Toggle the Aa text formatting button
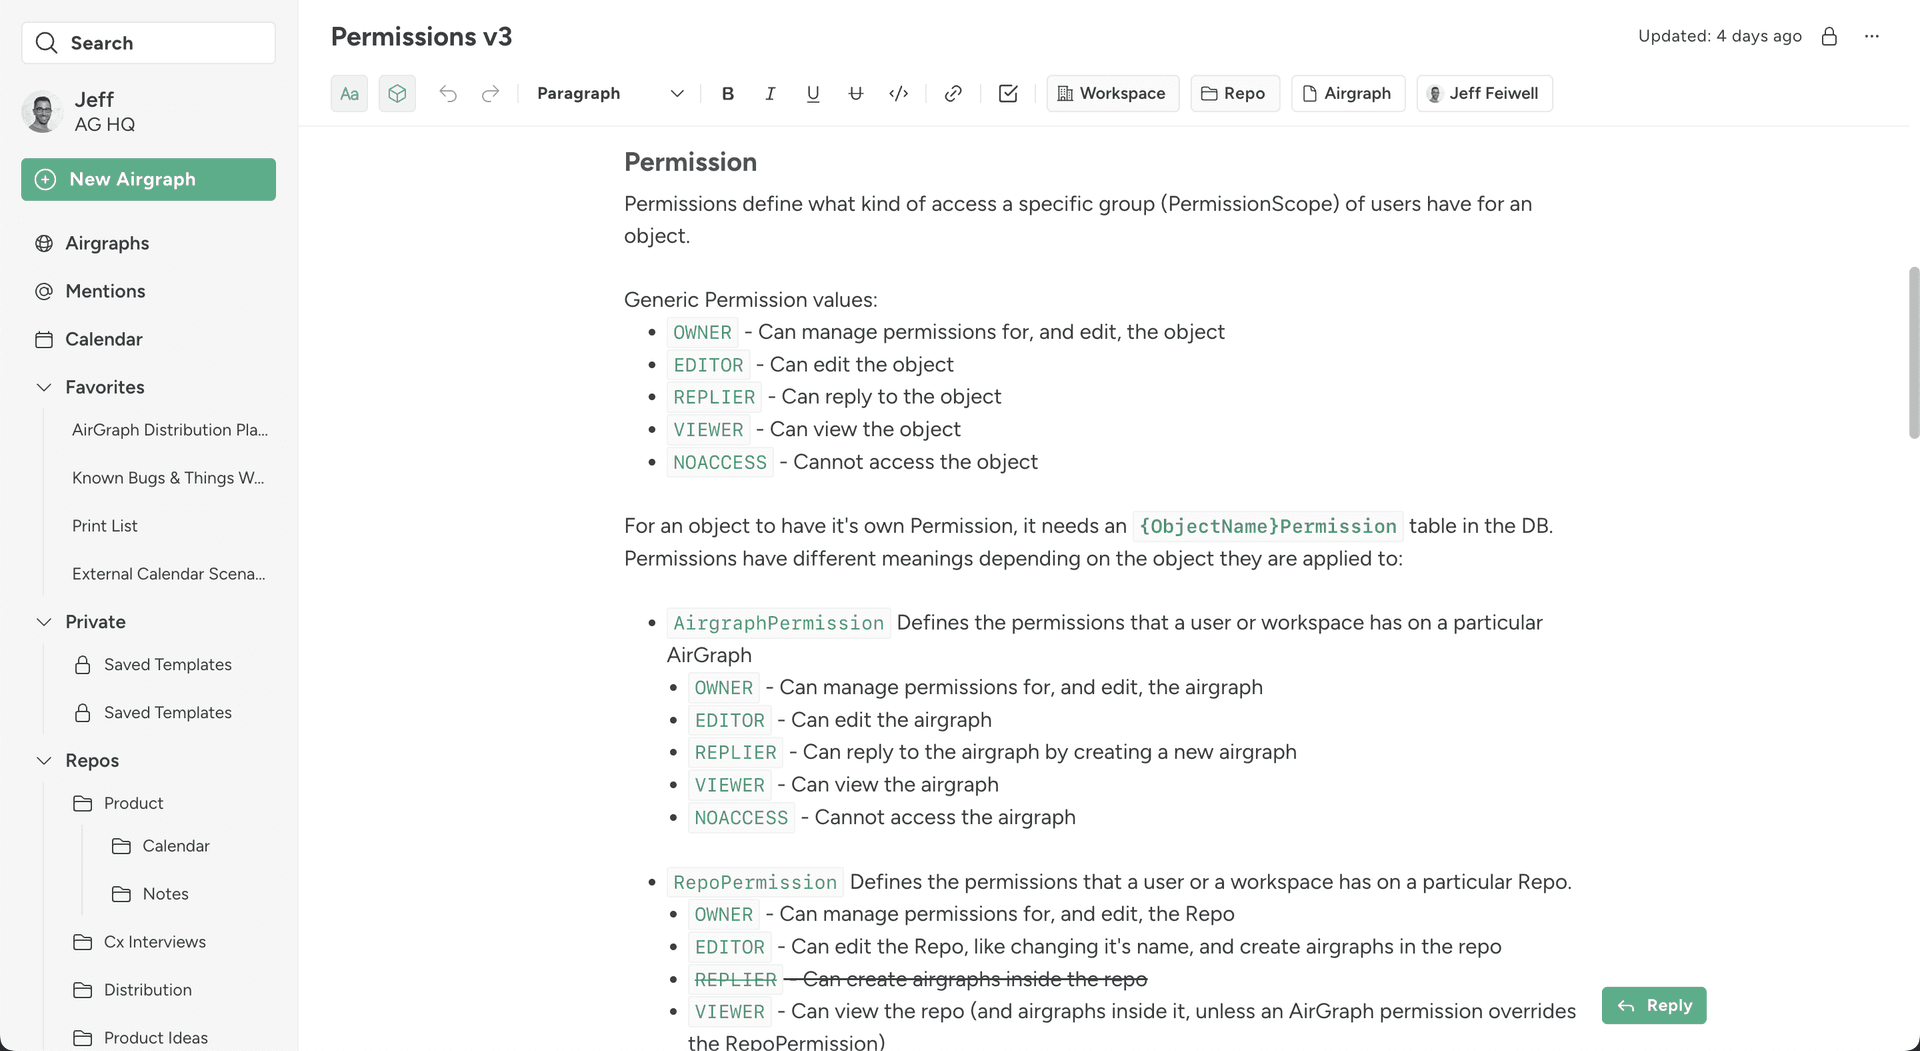Image resolution: width=1920 pixels, height=1051 pixels. (349, 93)
